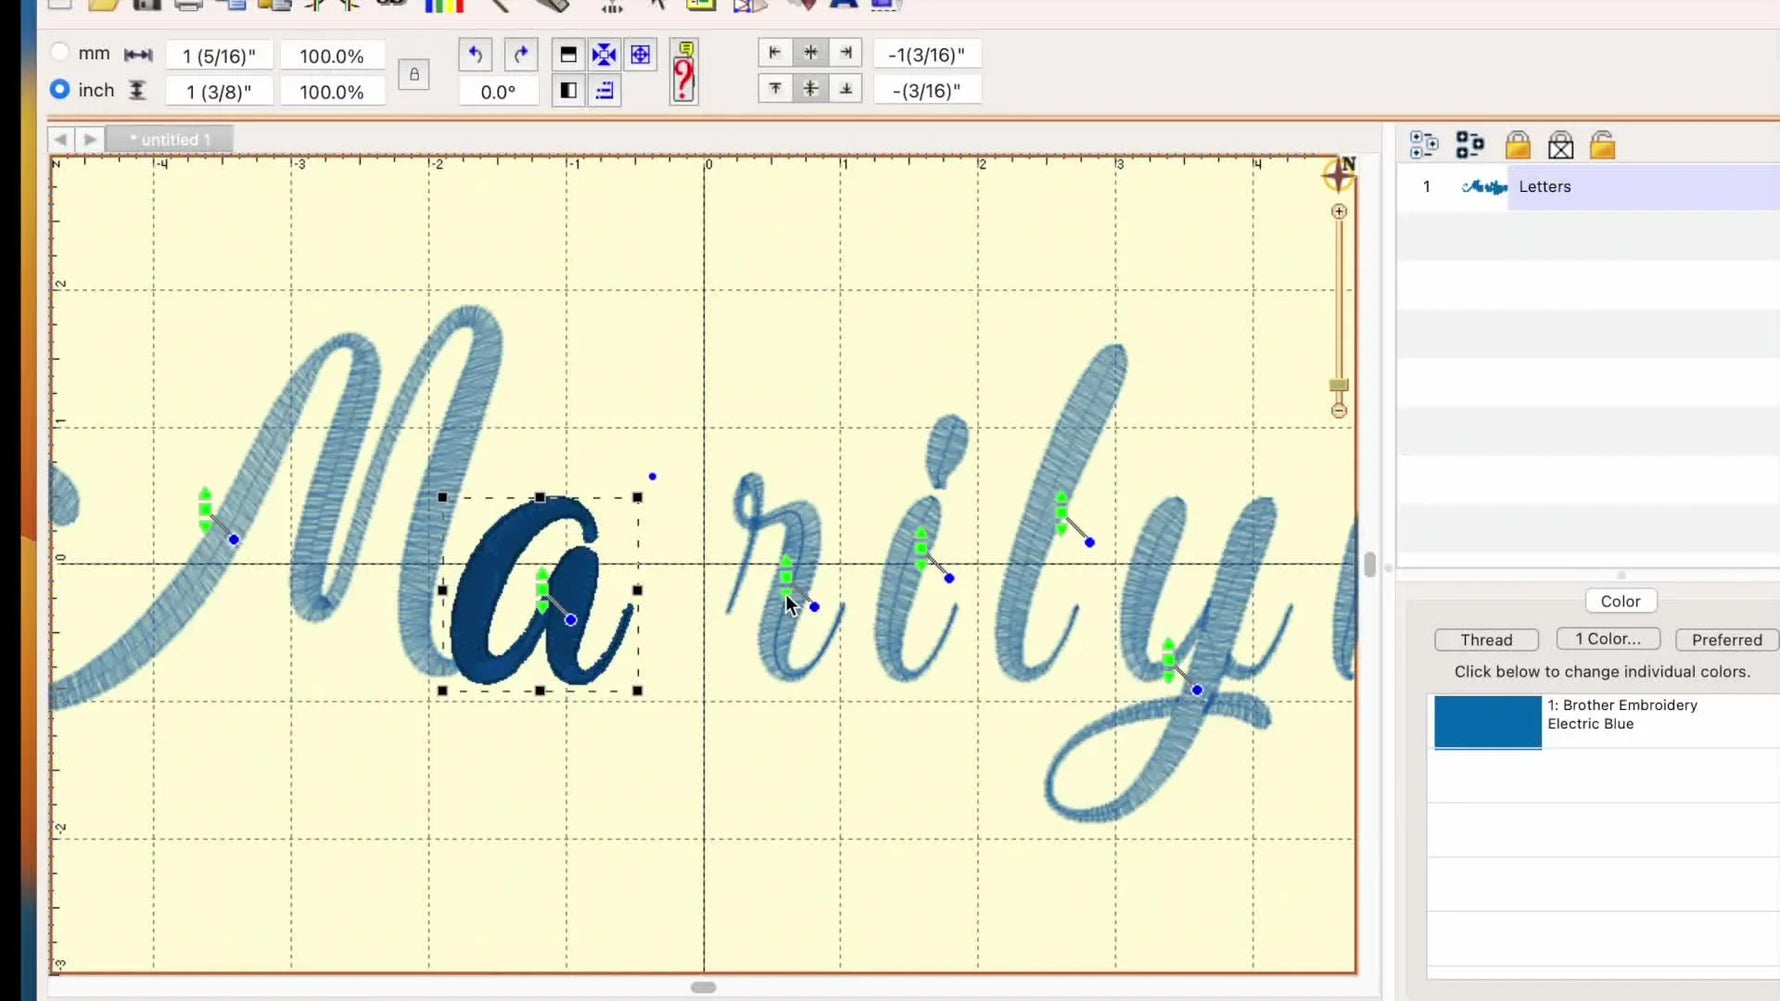1780x1001 pixels.
Task: Click the Unlock open-padlock icon
Action: pos(1604,144)
